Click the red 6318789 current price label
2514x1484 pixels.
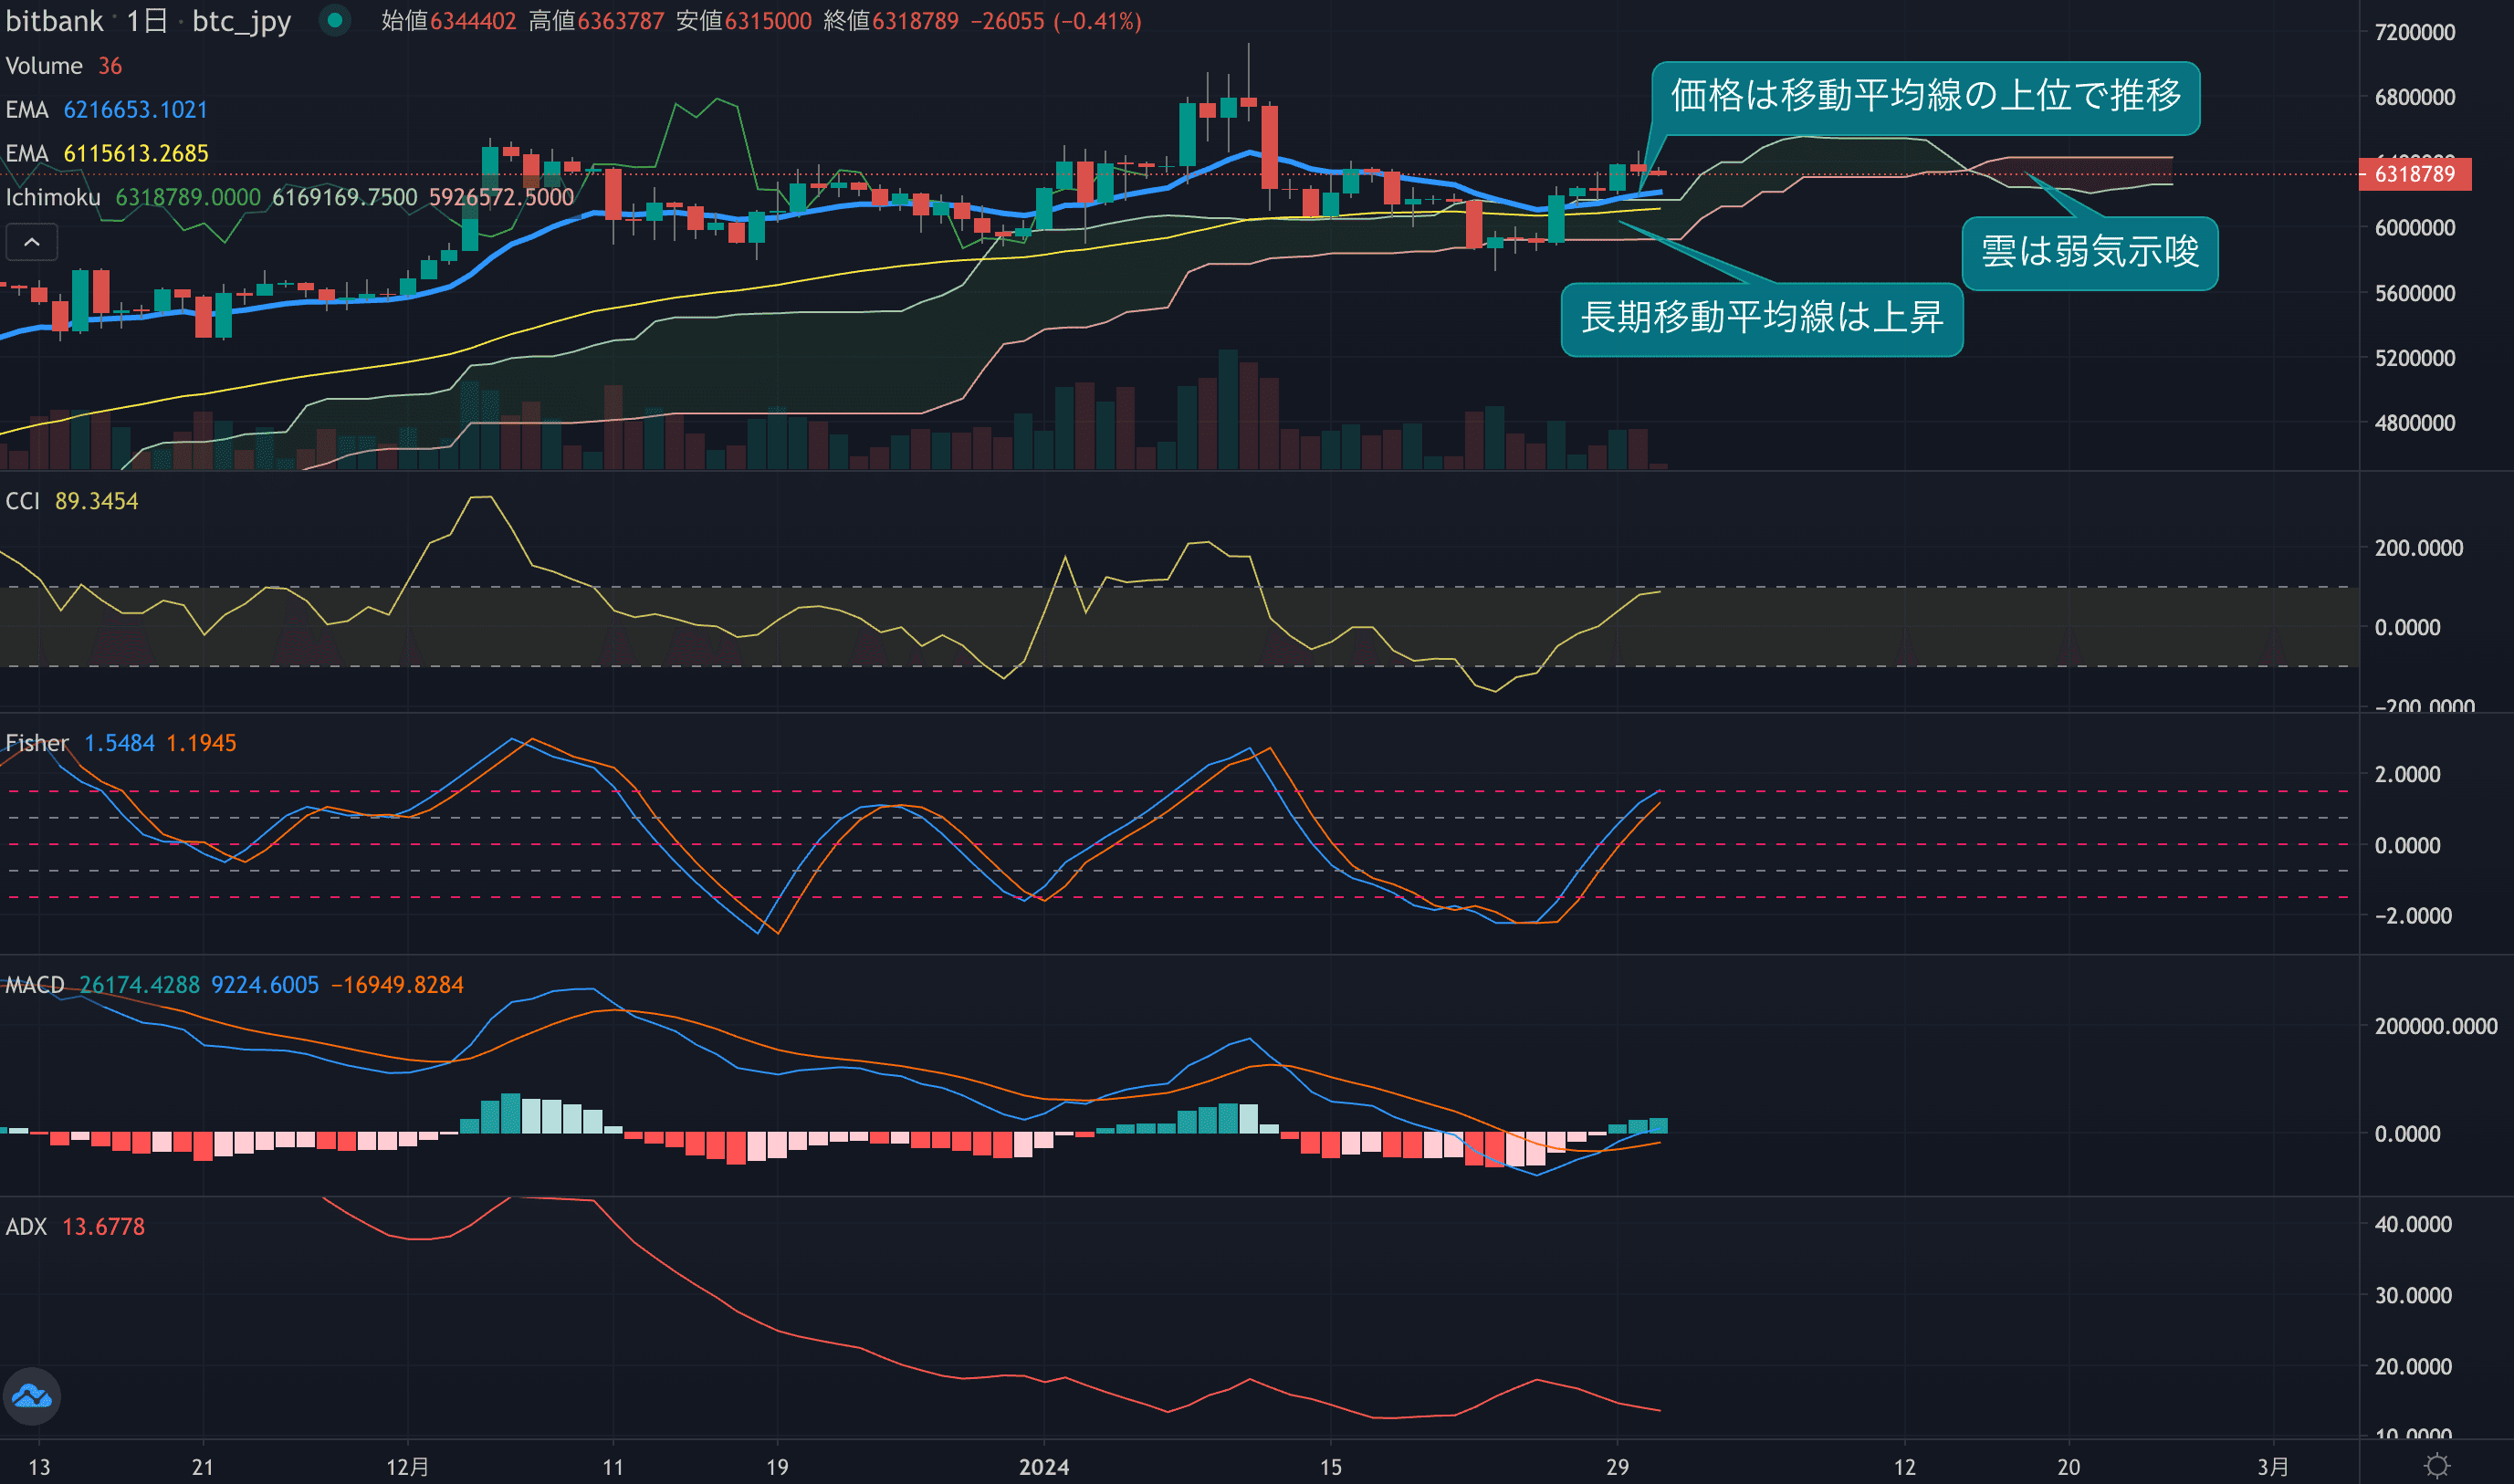point(2414,174)
